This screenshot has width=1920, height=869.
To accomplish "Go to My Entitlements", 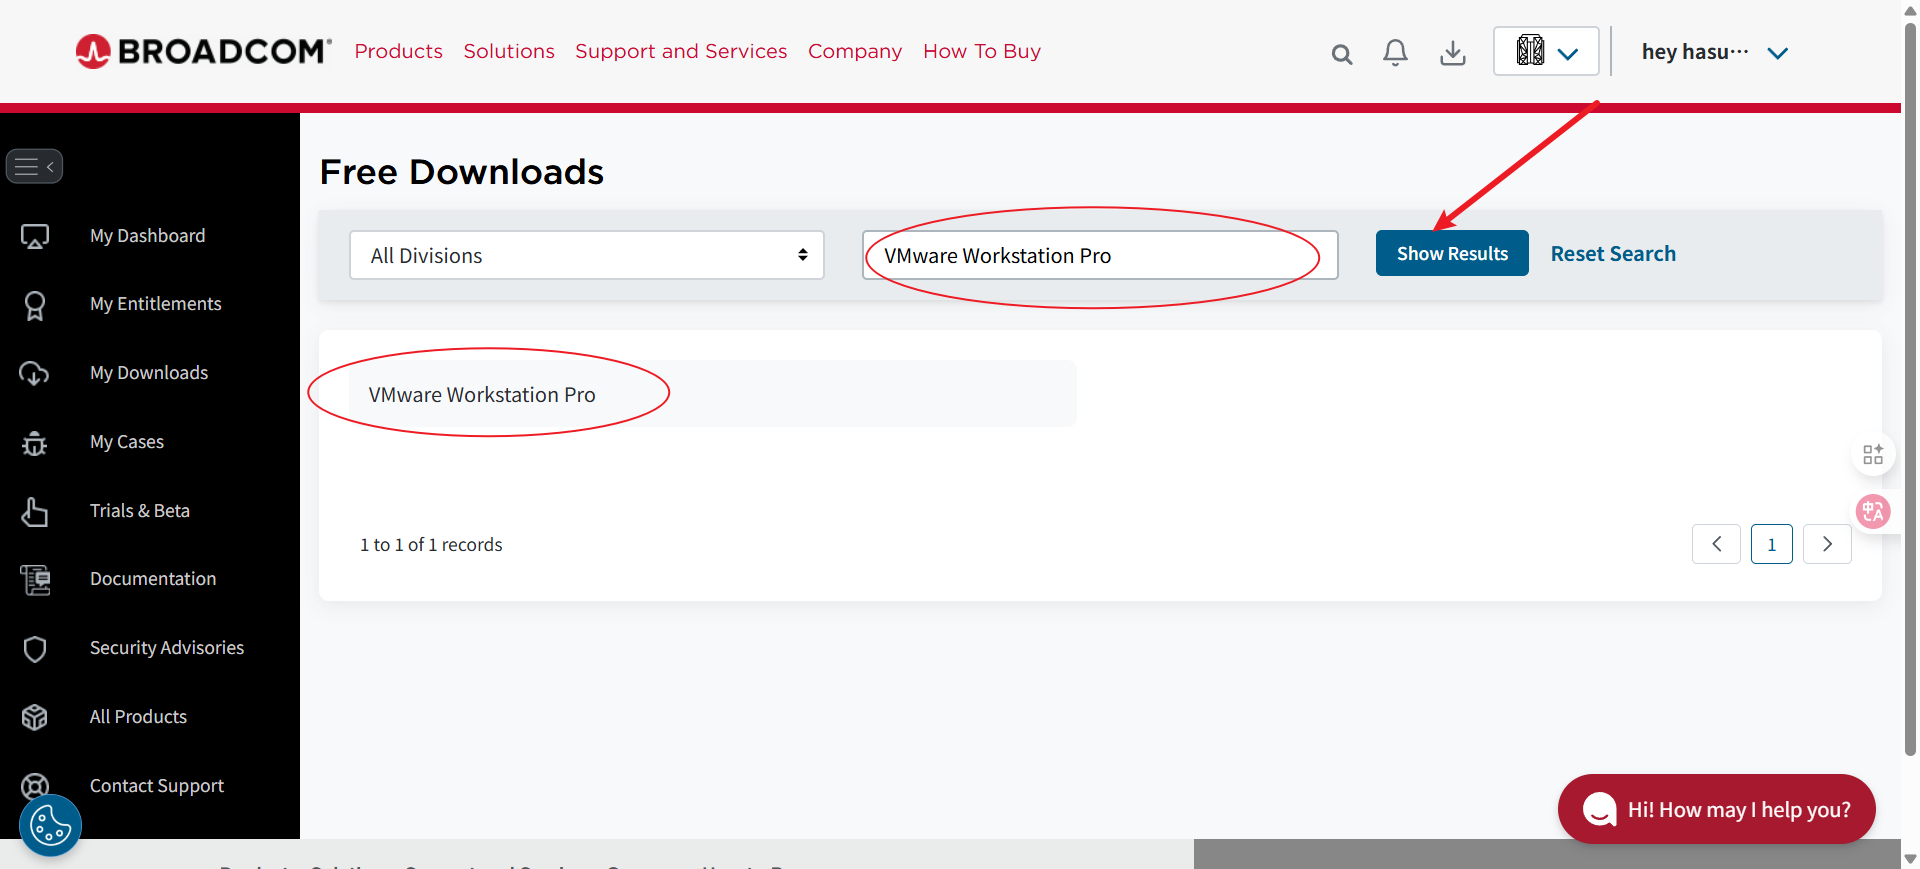I will click(156, 304).
